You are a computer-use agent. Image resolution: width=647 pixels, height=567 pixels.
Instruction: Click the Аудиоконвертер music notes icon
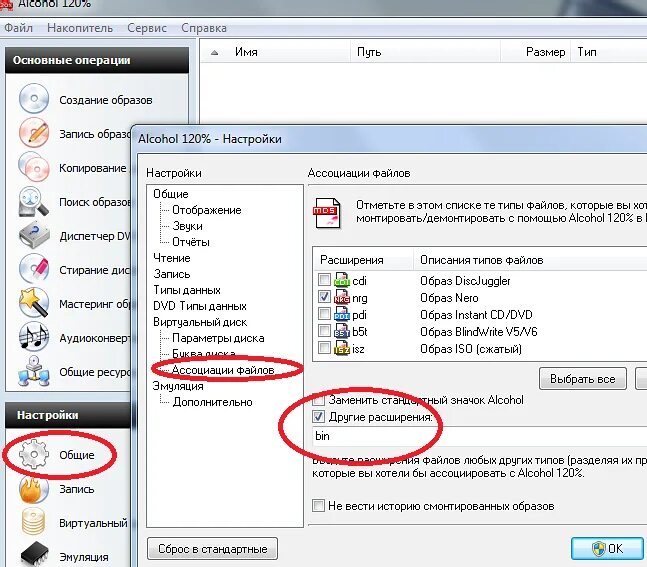(x=34, y=337)
